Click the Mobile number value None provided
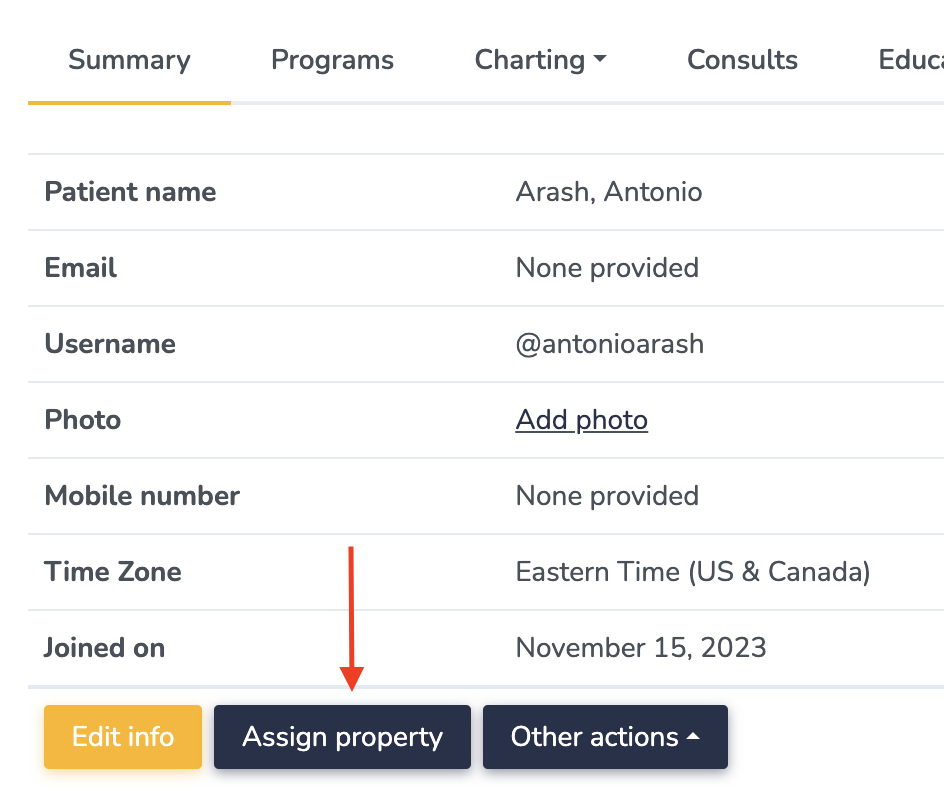944x796 pixels. (606, 496)
